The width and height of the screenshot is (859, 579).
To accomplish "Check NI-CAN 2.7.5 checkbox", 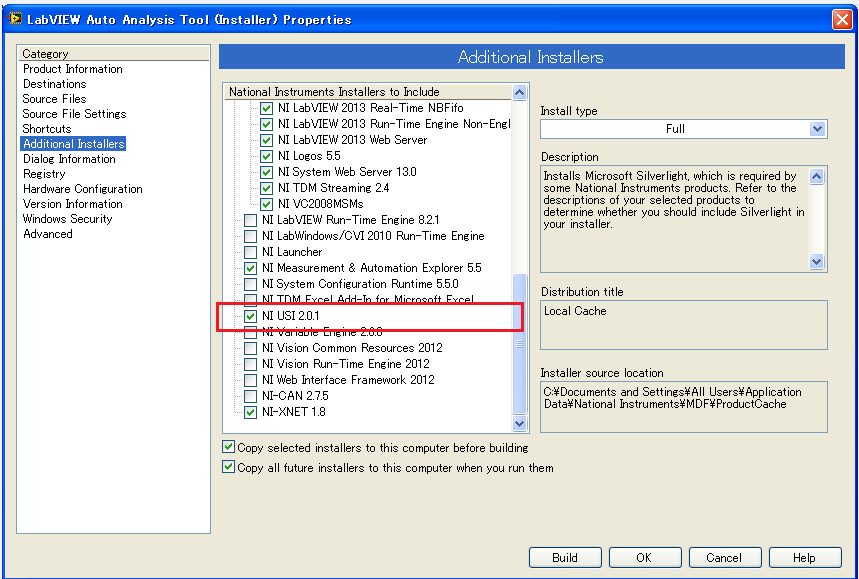I will 250,396.
